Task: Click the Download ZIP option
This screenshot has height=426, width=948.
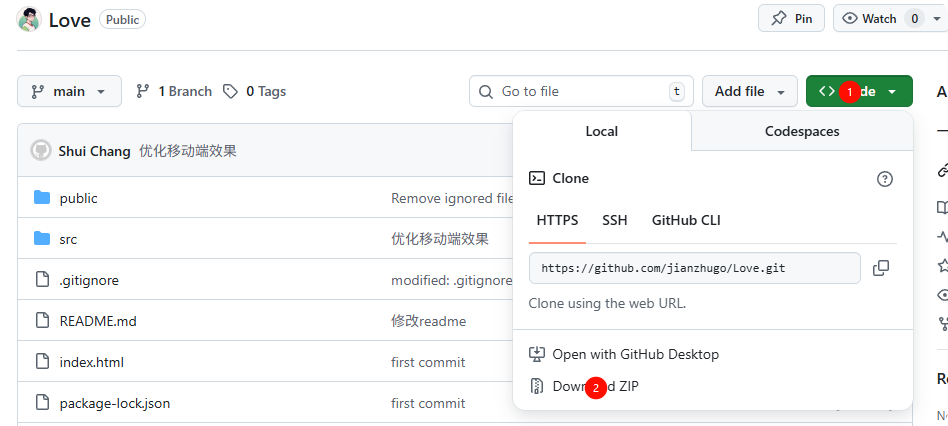Action: point(595,386)
